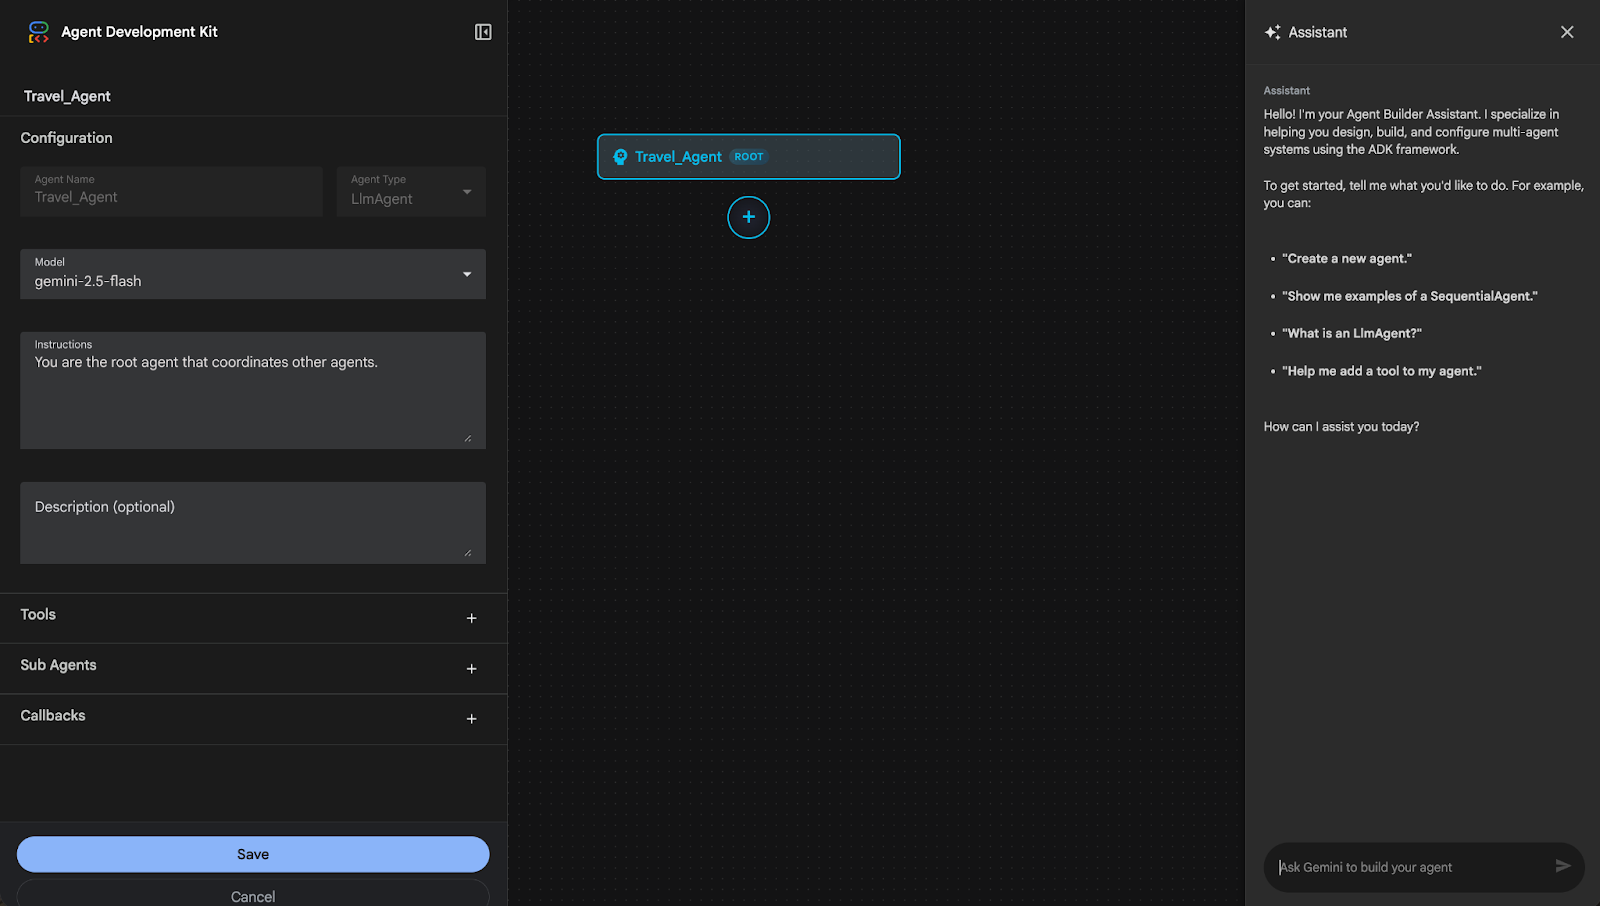Screen dimensions: 1600x906
Task: Click the ROOT badge on Travel_Agent node
Action: (749, 156)
